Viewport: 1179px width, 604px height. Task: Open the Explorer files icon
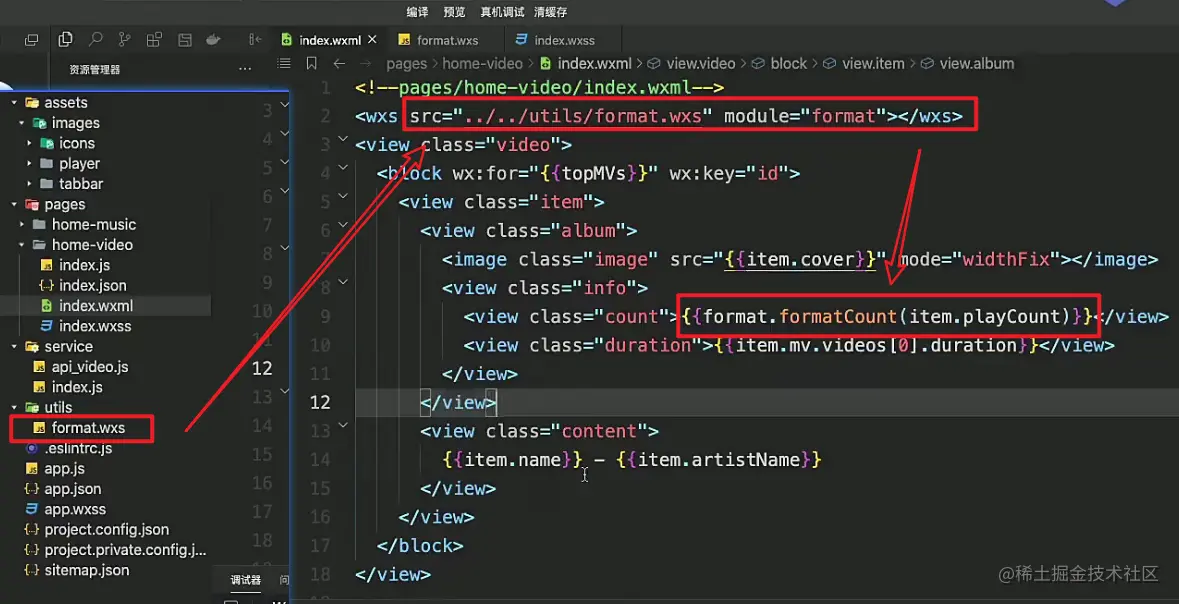(65, 39)
